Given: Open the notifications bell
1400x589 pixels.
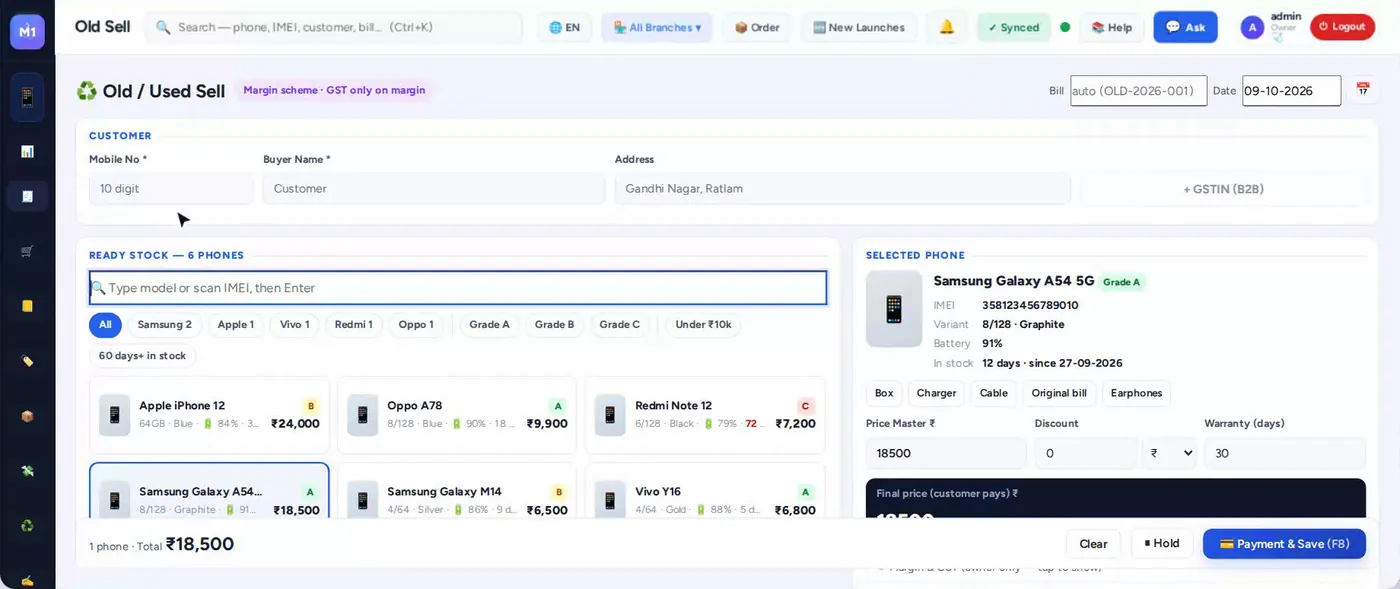Looking at the screenshot, I should pyautogui.click(x=946, y=27).
